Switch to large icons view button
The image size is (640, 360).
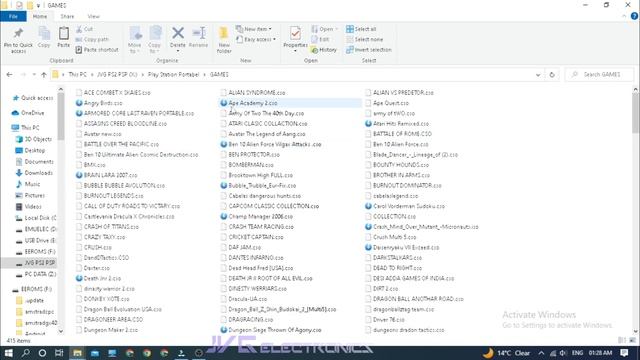coord(632,340)
